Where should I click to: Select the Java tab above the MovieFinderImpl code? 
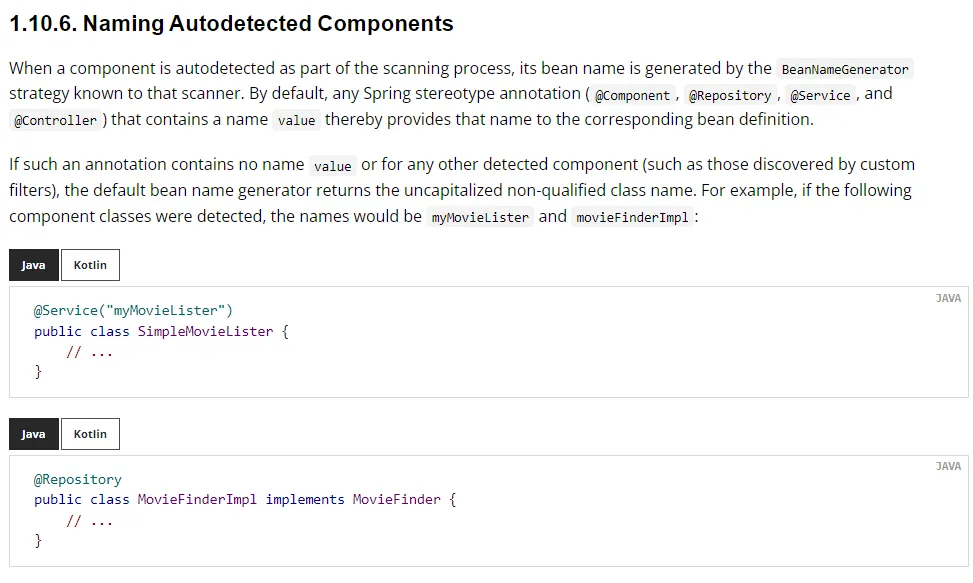(x=34, y=434)
